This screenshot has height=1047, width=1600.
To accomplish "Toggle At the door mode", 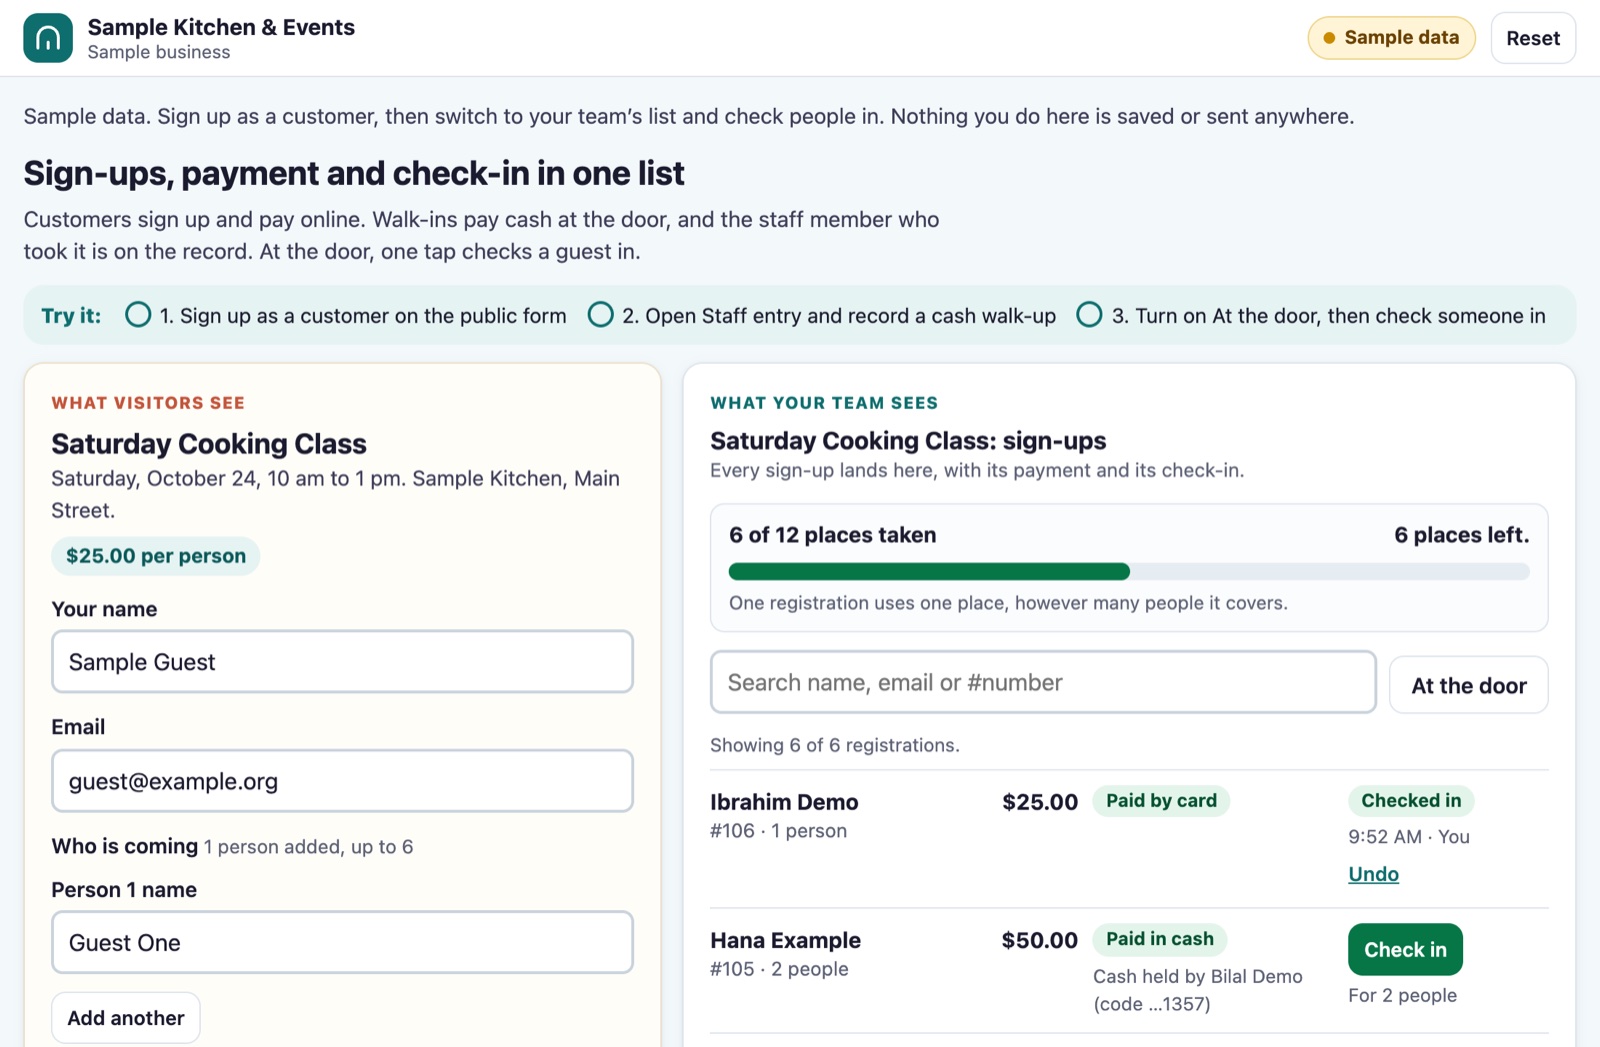I will [x=1469, y=685].
